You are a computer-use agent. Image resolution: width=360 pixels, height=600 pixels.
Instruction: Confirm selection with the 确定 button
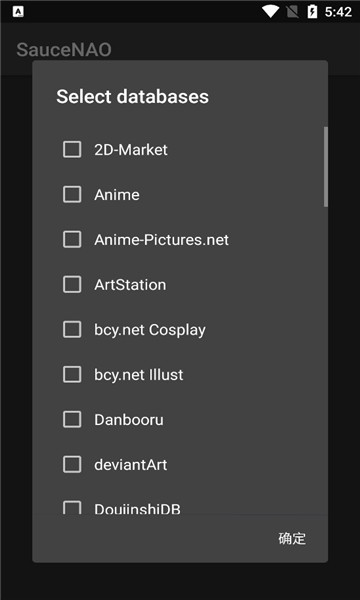point(292,538)
